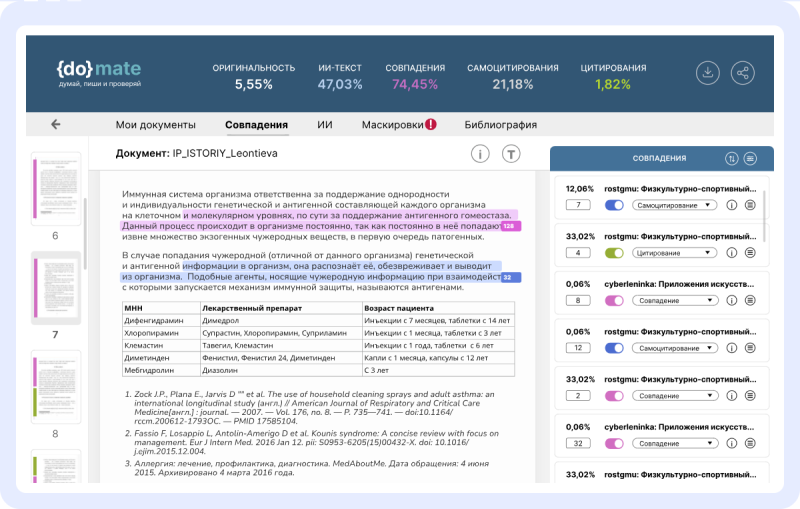Open the Совпадение dropdown for match 8

tap(674, 300)
